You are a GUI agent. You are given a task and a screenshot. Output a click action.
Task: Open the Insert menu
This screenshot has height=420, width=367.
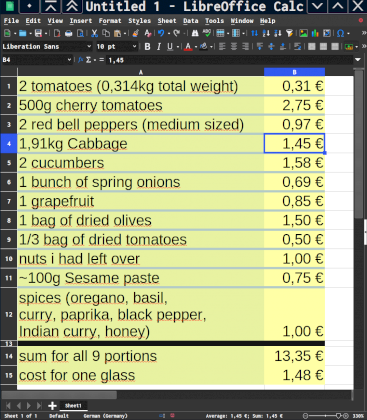click(81, 21)
